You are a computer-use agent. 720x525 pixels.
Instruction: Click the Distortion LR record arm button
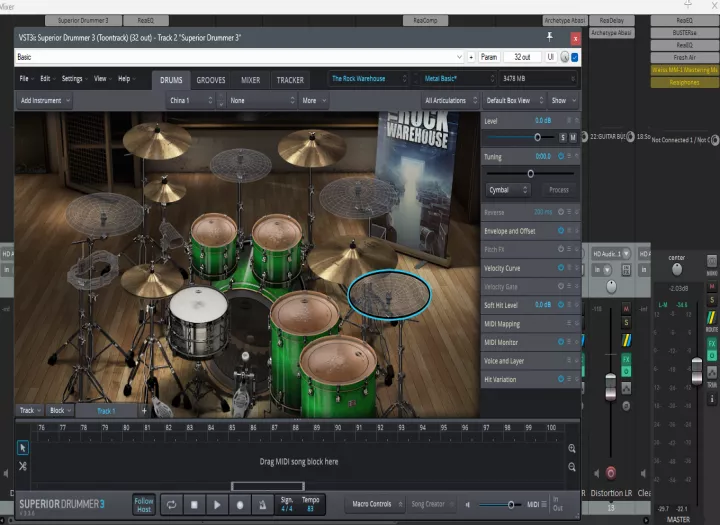coord(611,473)
